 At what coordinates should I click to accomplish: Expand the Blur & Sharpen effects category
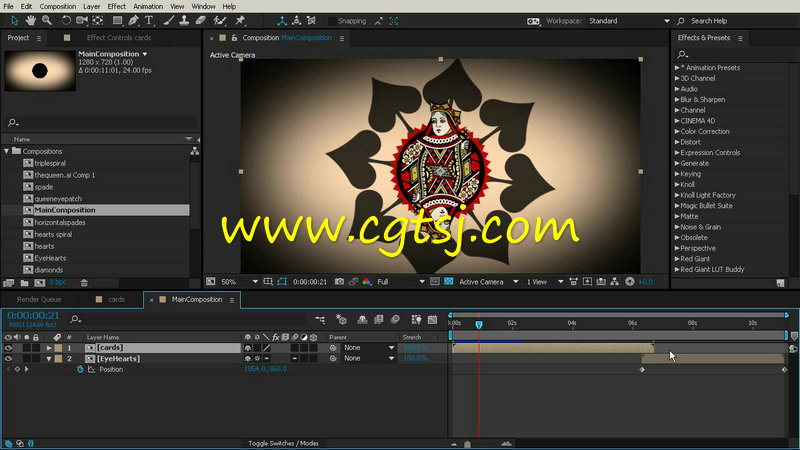677,99
